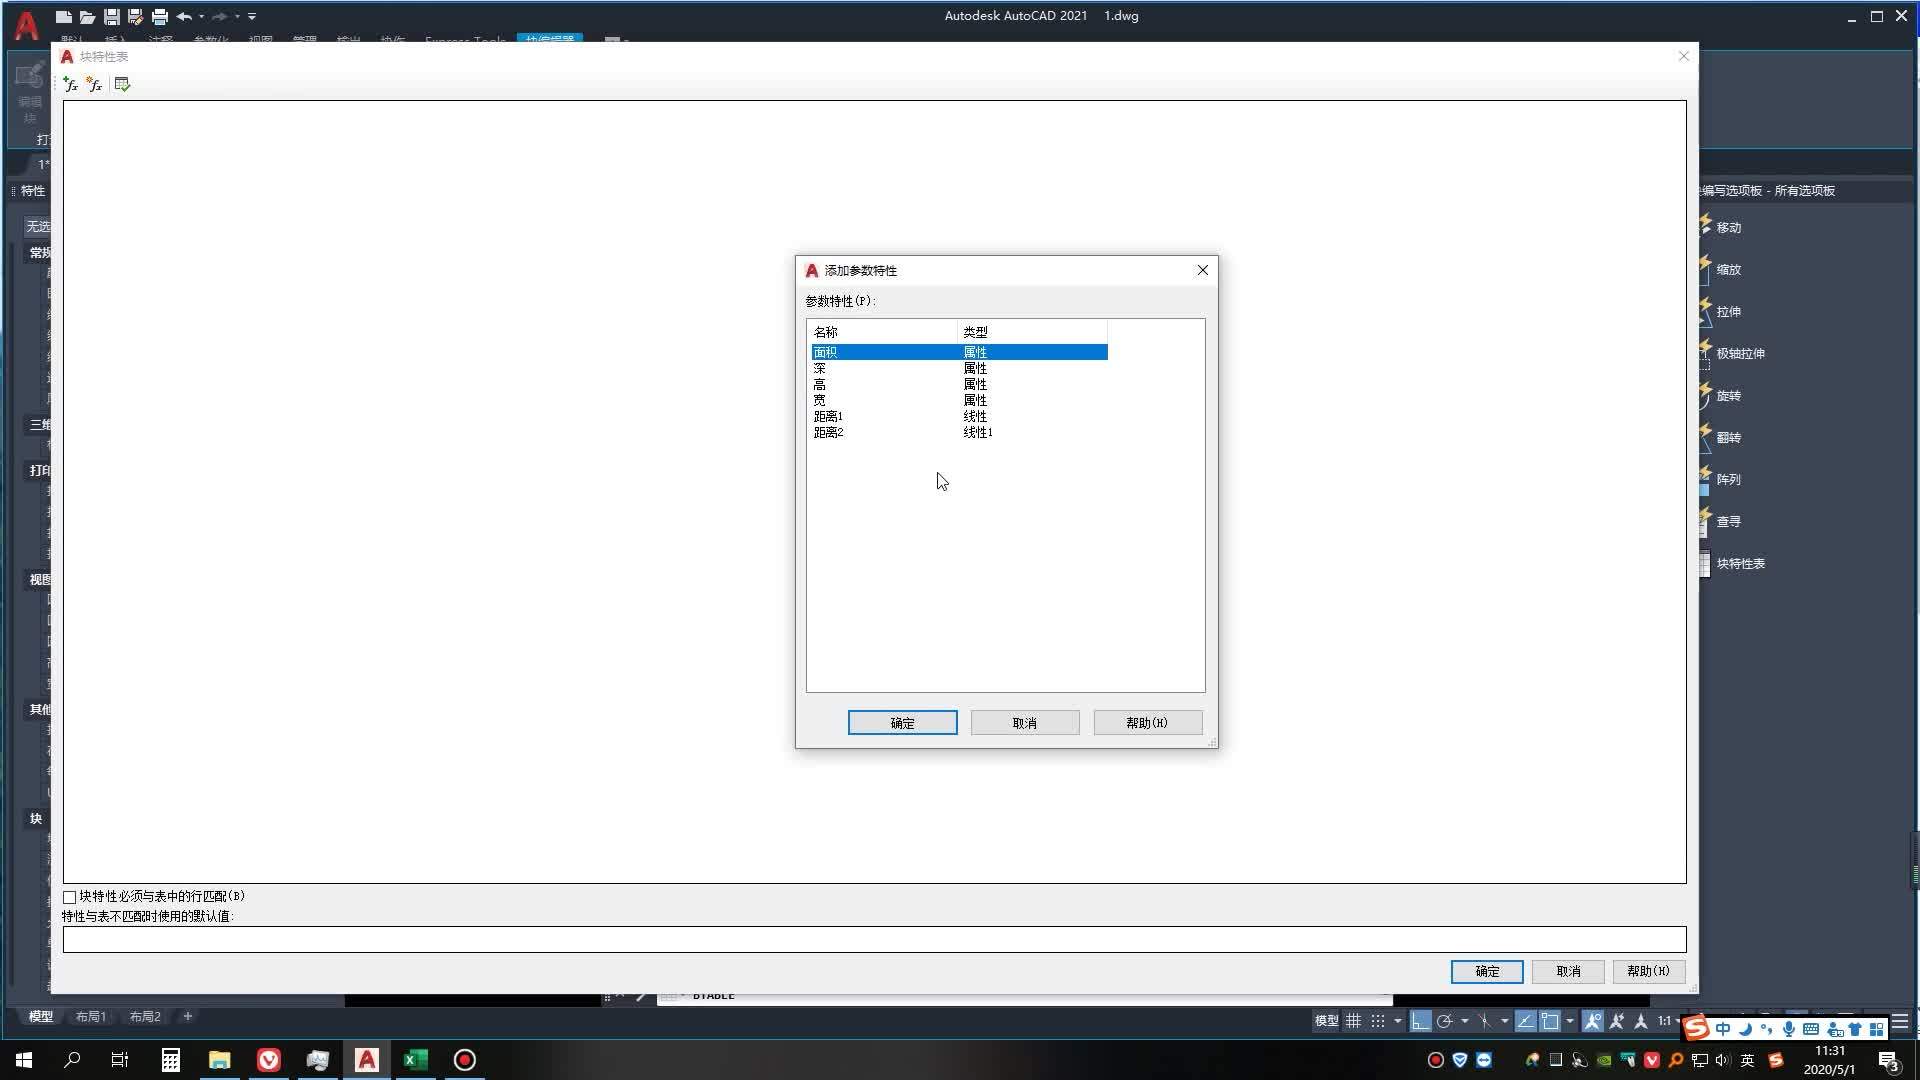The image size is (1920, 1080).
Task: Switch to the 布局2 layout tab
Action: (145, 1016)
